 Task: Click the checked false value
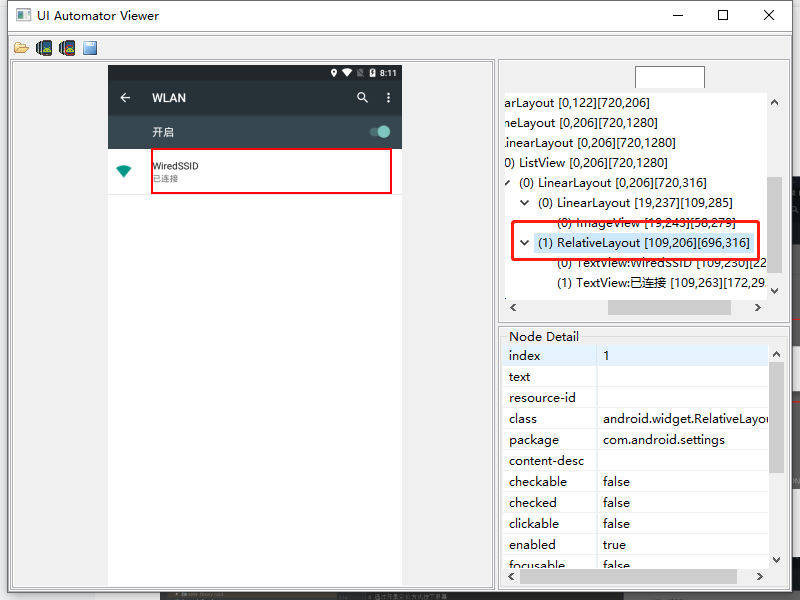coord(616,503)
